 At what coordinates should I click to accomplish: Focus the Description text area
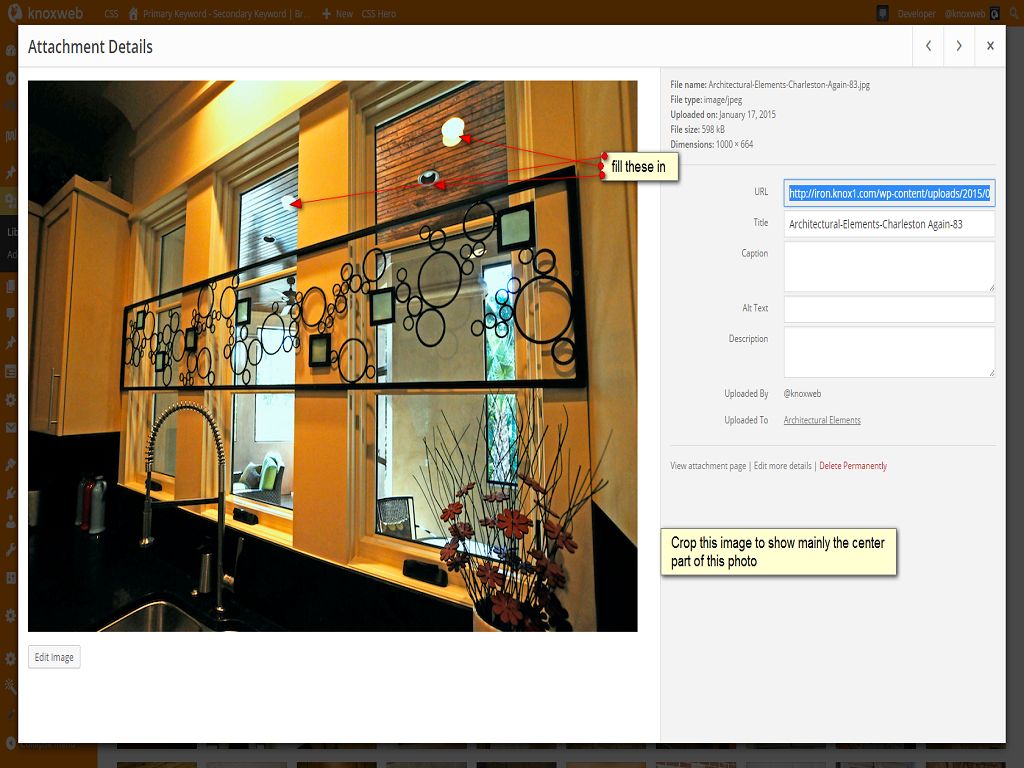tap(889, 352)
